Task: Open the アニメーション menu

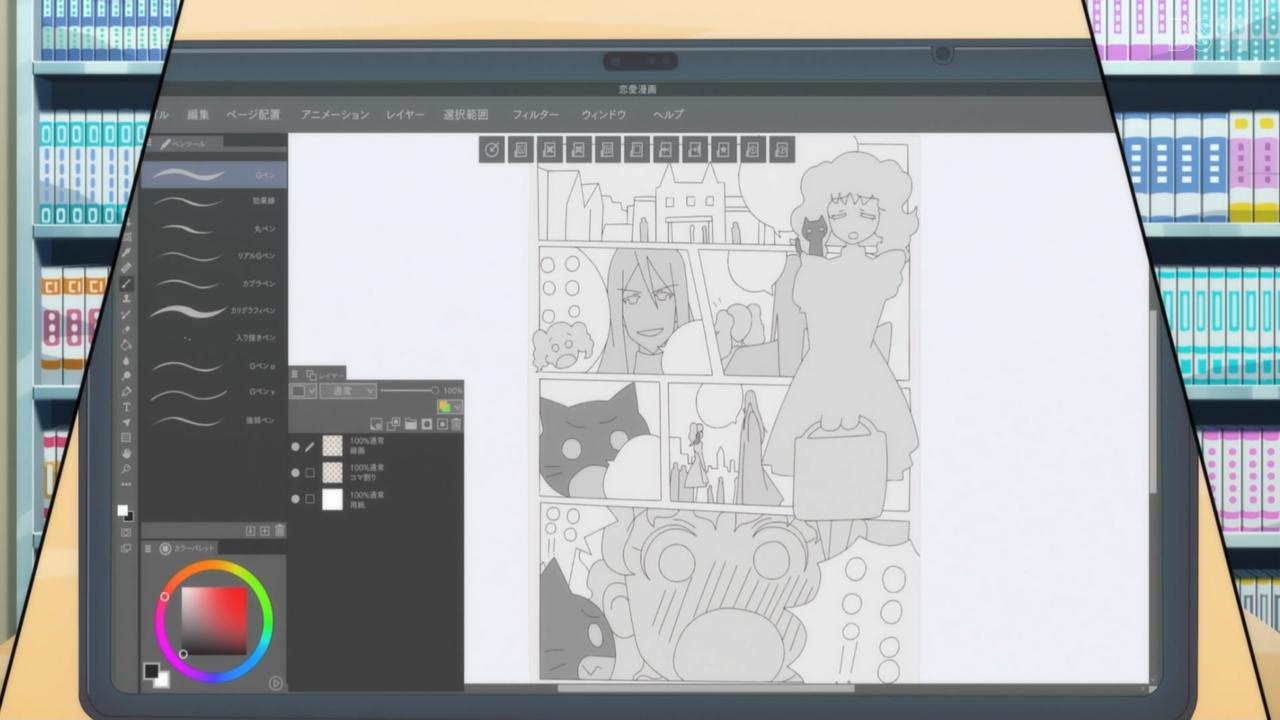Action: click(x=335, y=115)
